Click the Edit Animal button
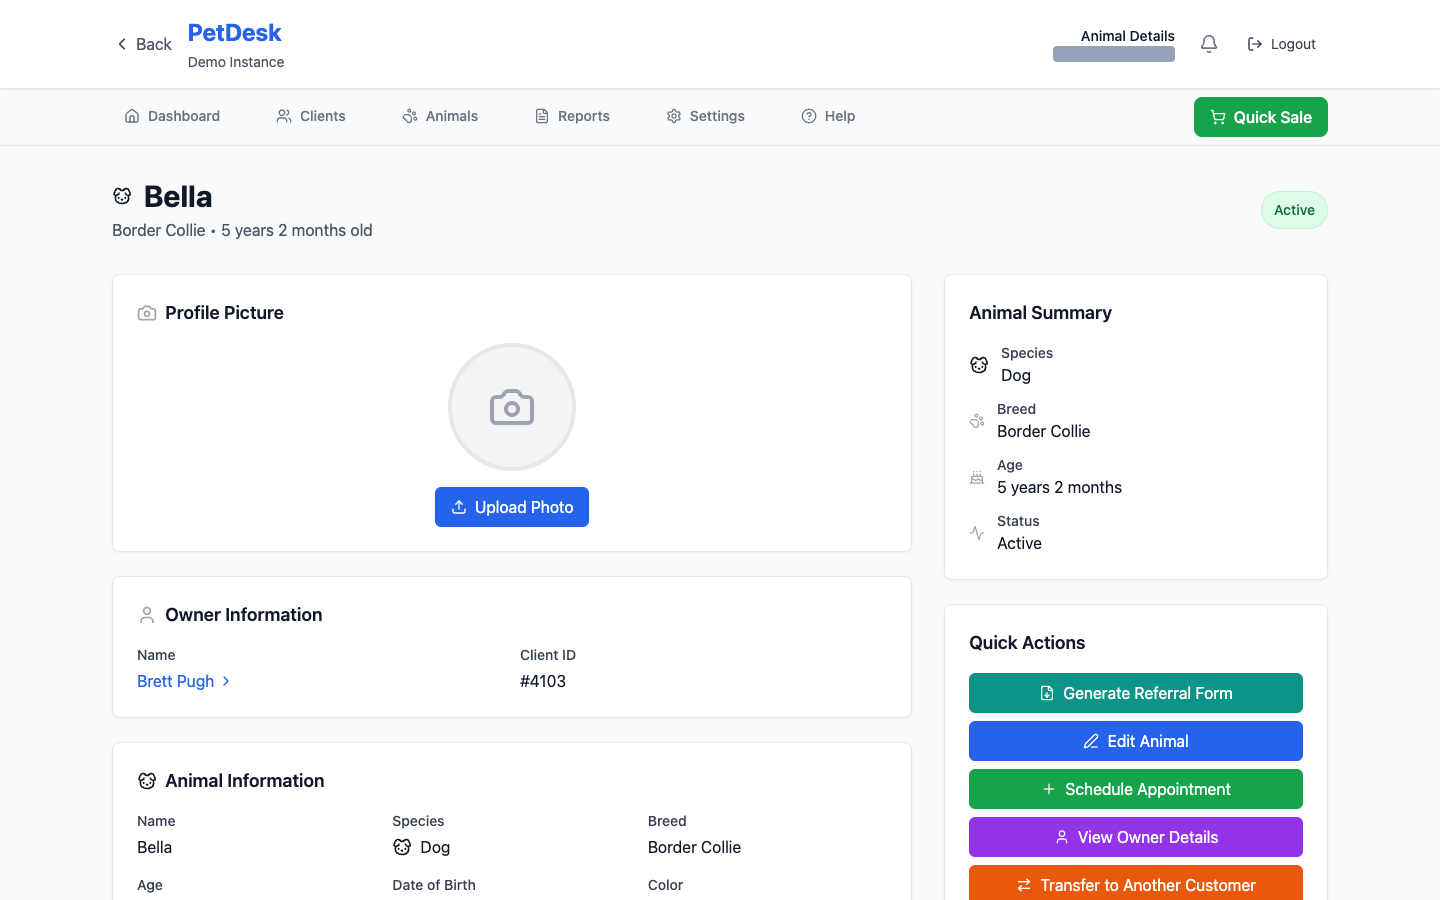This screenshot has height=900, width=1440. click(1136, 741)
